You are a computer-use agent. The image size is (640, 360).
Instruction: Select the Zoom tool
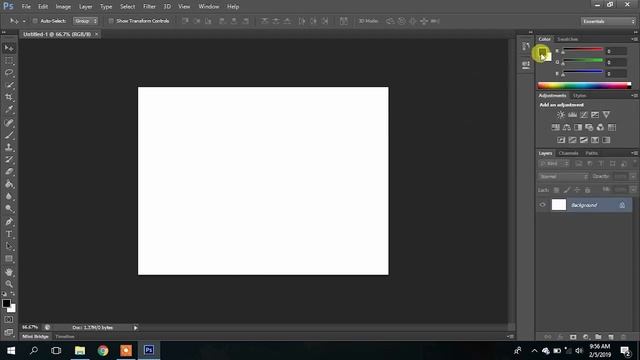(x=9, y=284)
